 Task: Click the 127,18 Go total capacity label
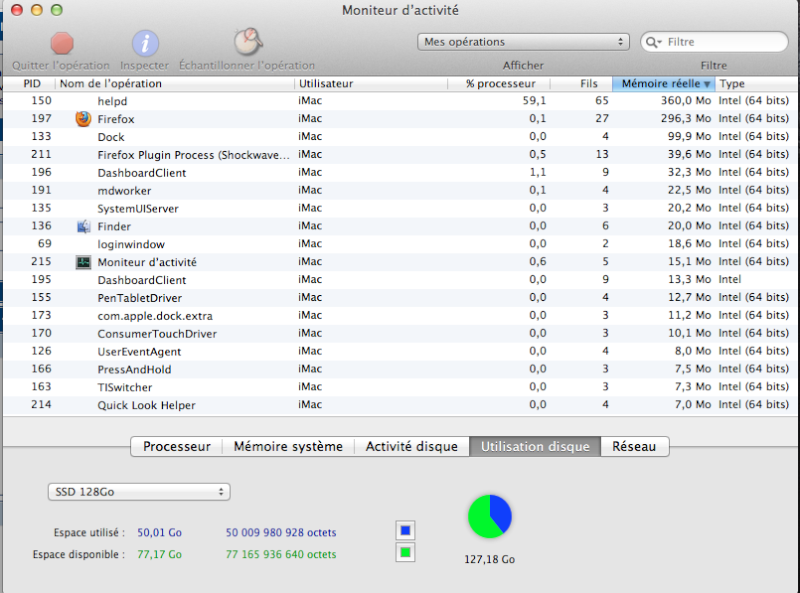coord(489,559)
